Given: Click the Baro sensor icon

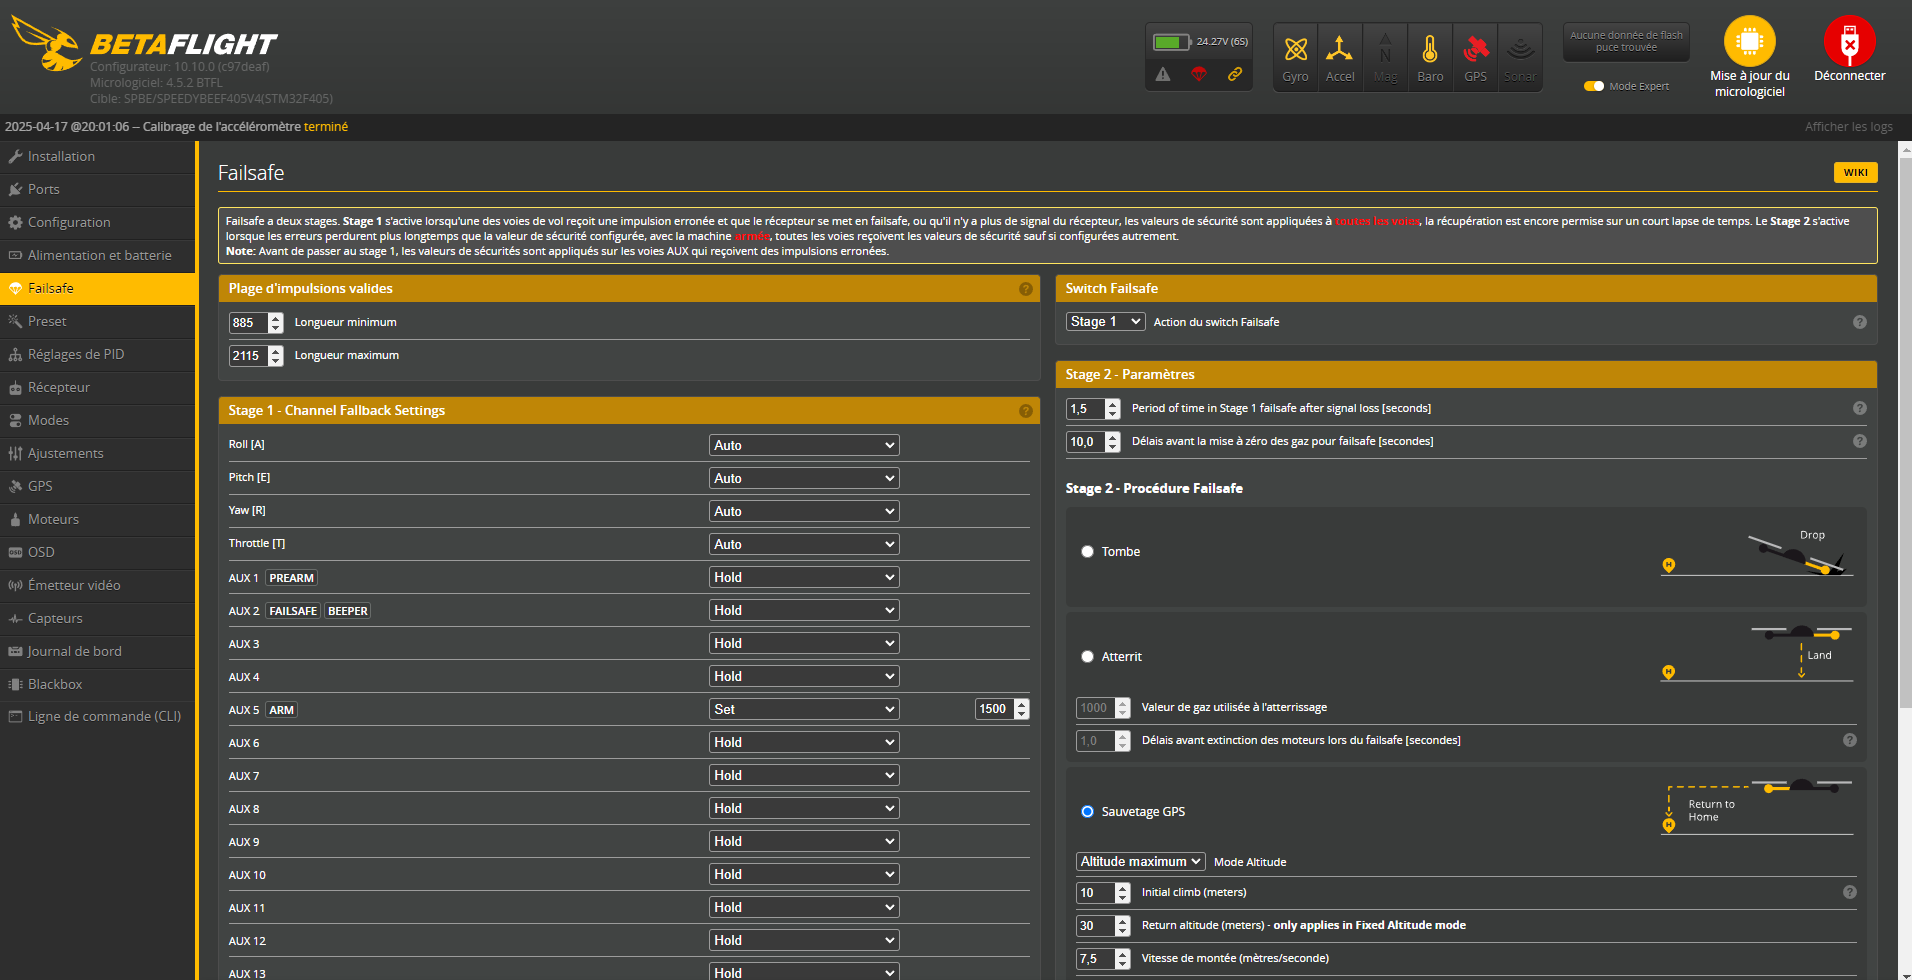Looking at the screenshot, I should coord(1430,50).
